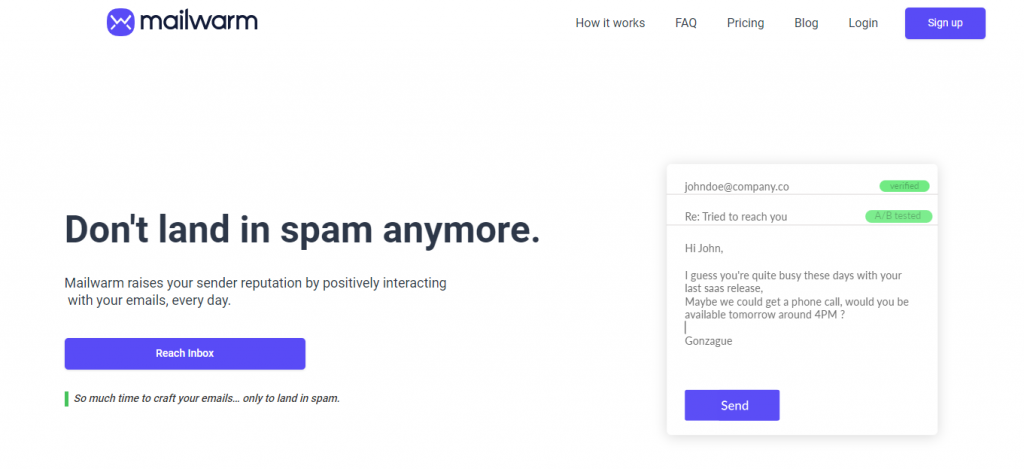
Task: Click the Sign up button
Action: 945,23
